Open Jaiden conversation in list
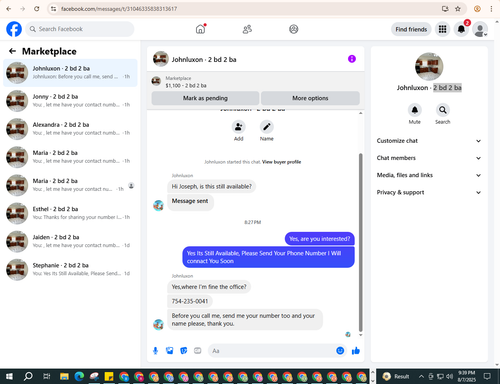 70,241
